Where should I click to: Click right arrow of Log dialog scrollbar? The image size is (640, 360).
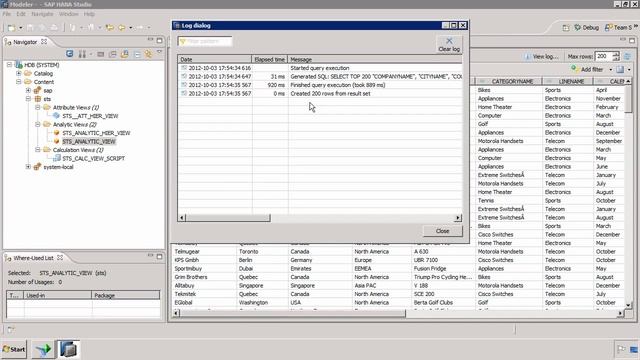pyautogui.click(x=458, y=218)
